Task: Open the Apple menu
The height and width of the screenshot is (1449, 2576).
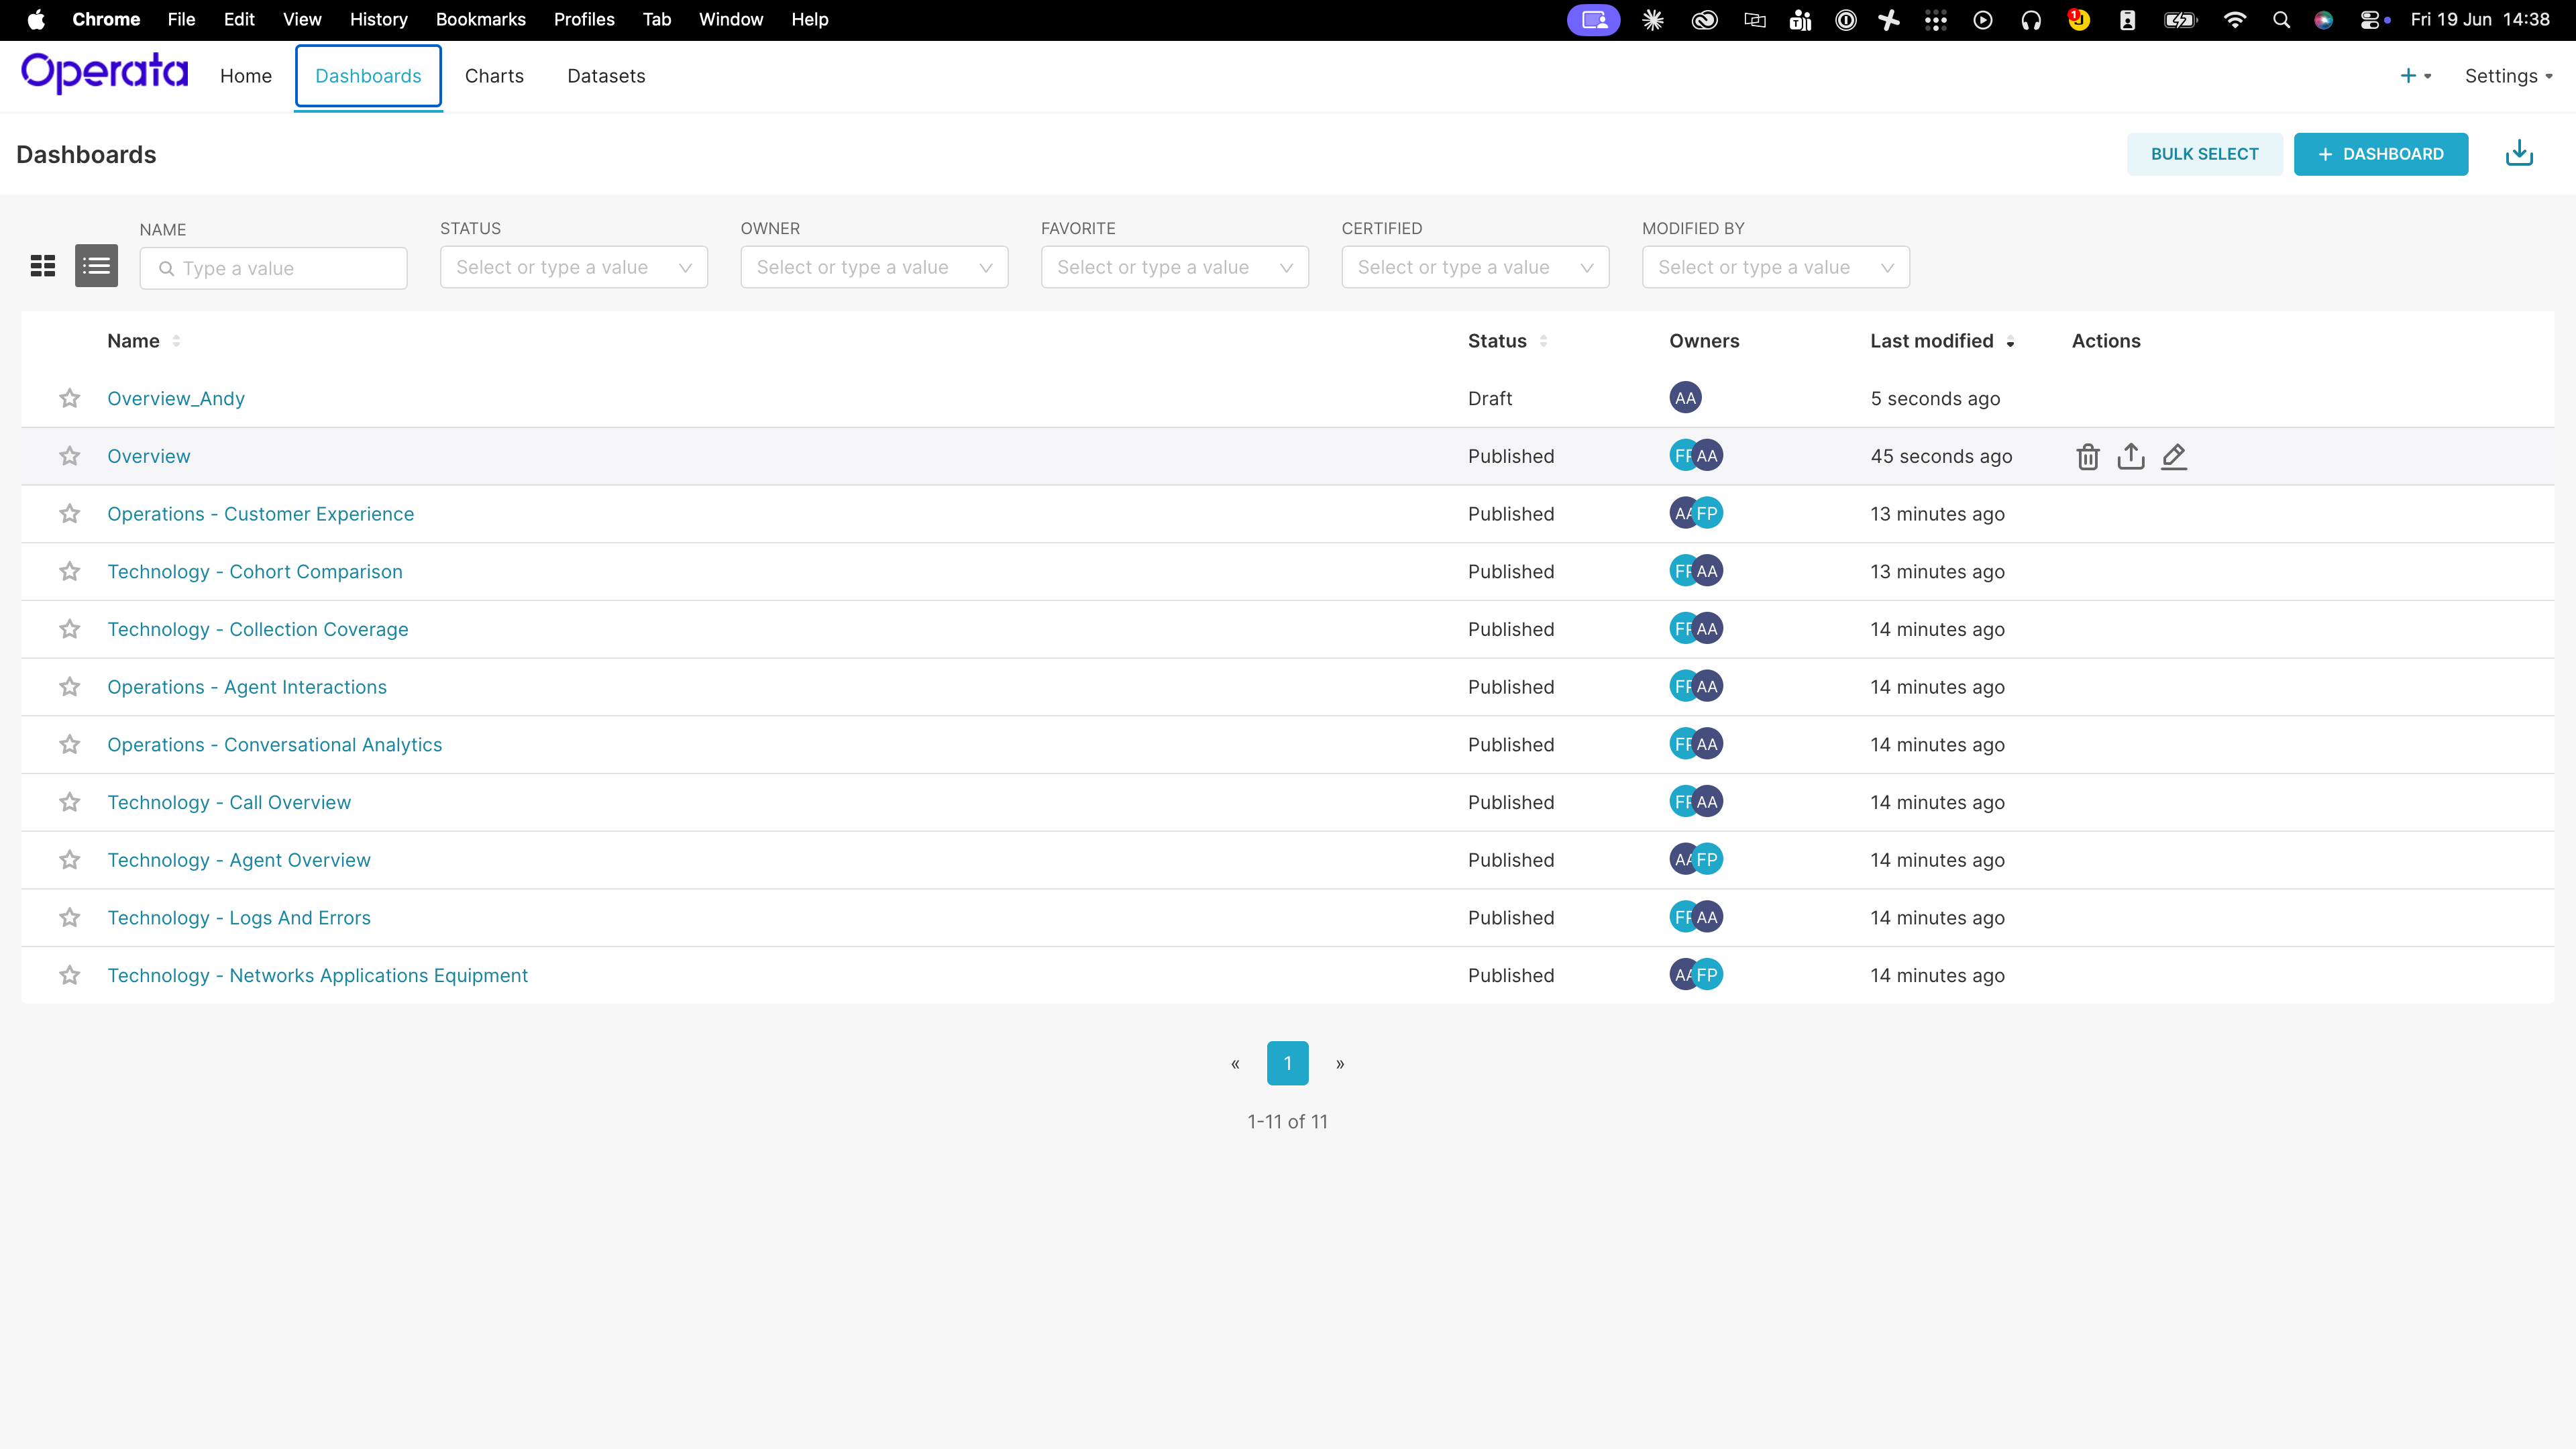Action: tap(36, 19)
